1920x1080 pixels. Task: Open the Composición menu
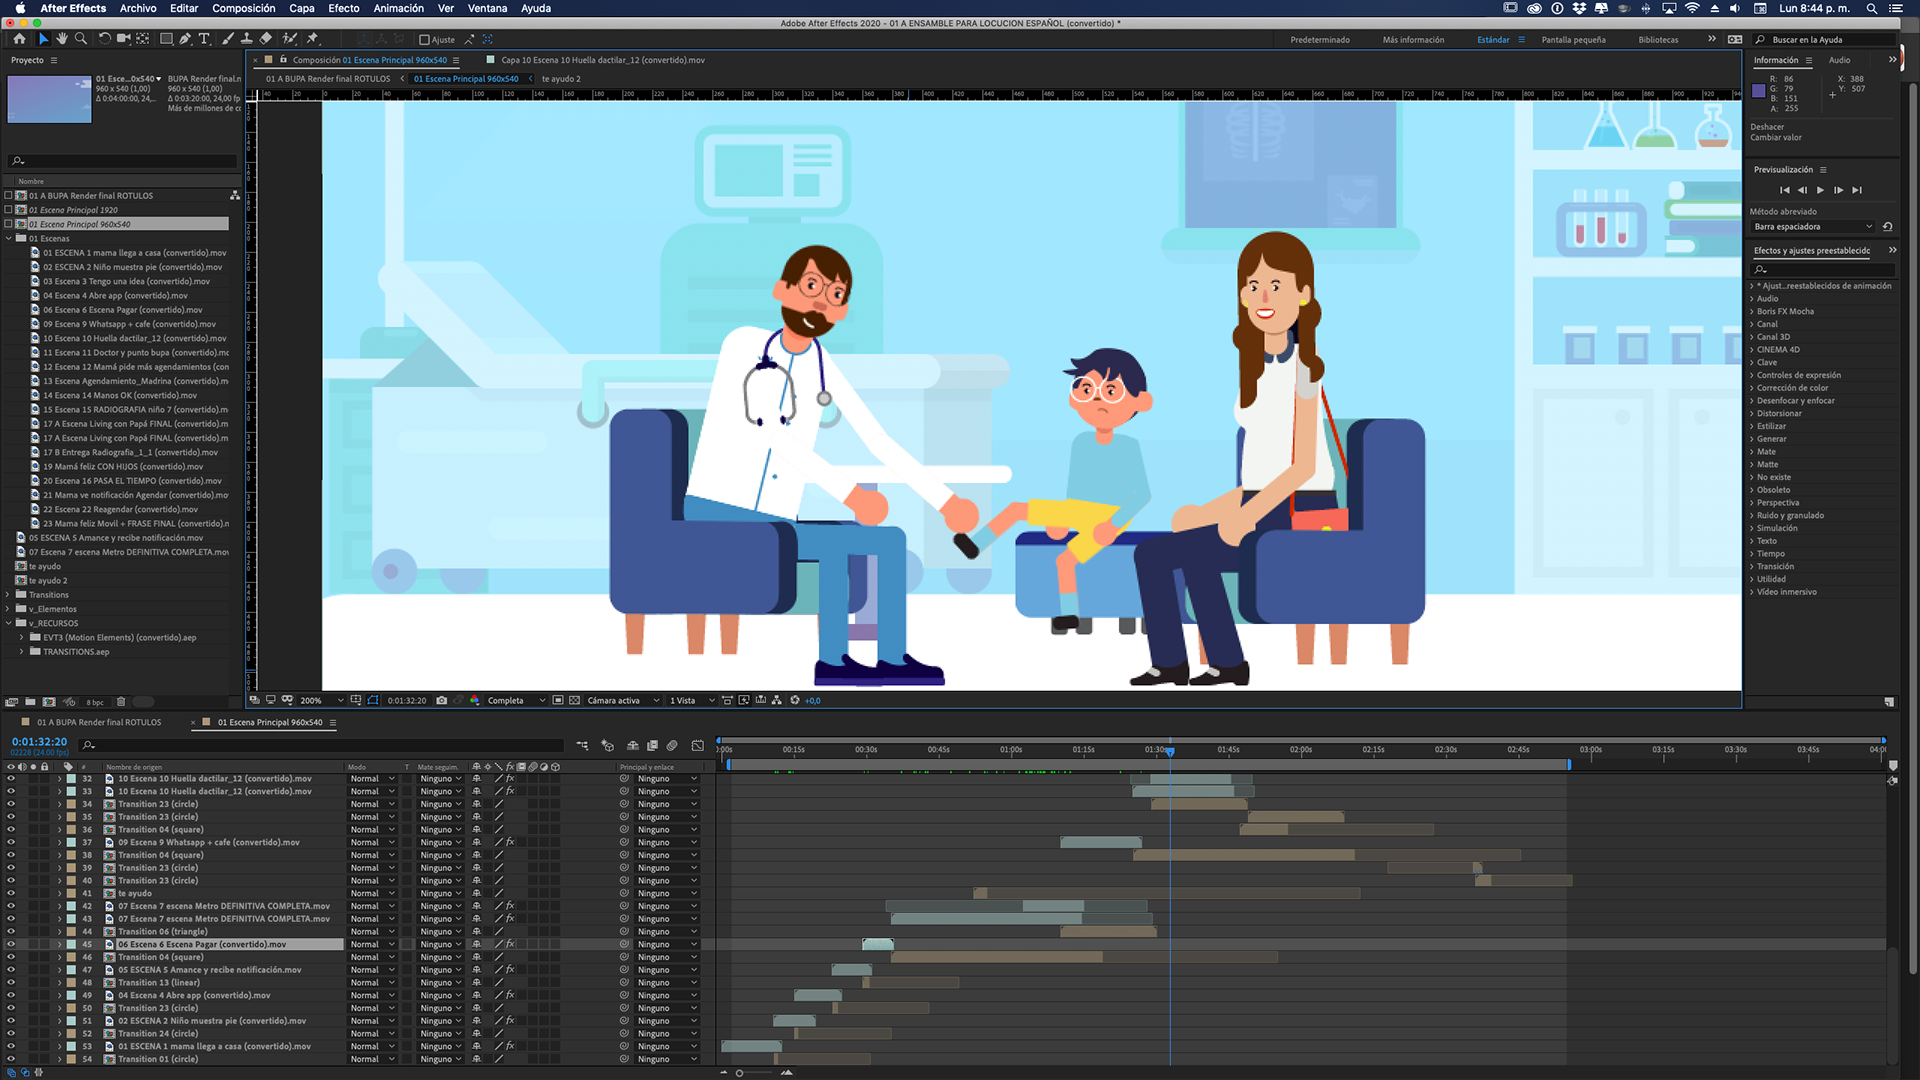pyautogui.click(x=243, y=8)
